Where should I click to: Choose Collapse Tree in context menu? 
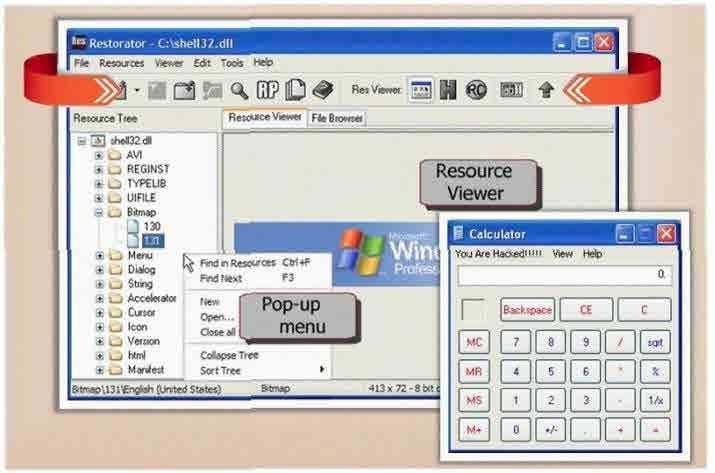coord(256,355)
